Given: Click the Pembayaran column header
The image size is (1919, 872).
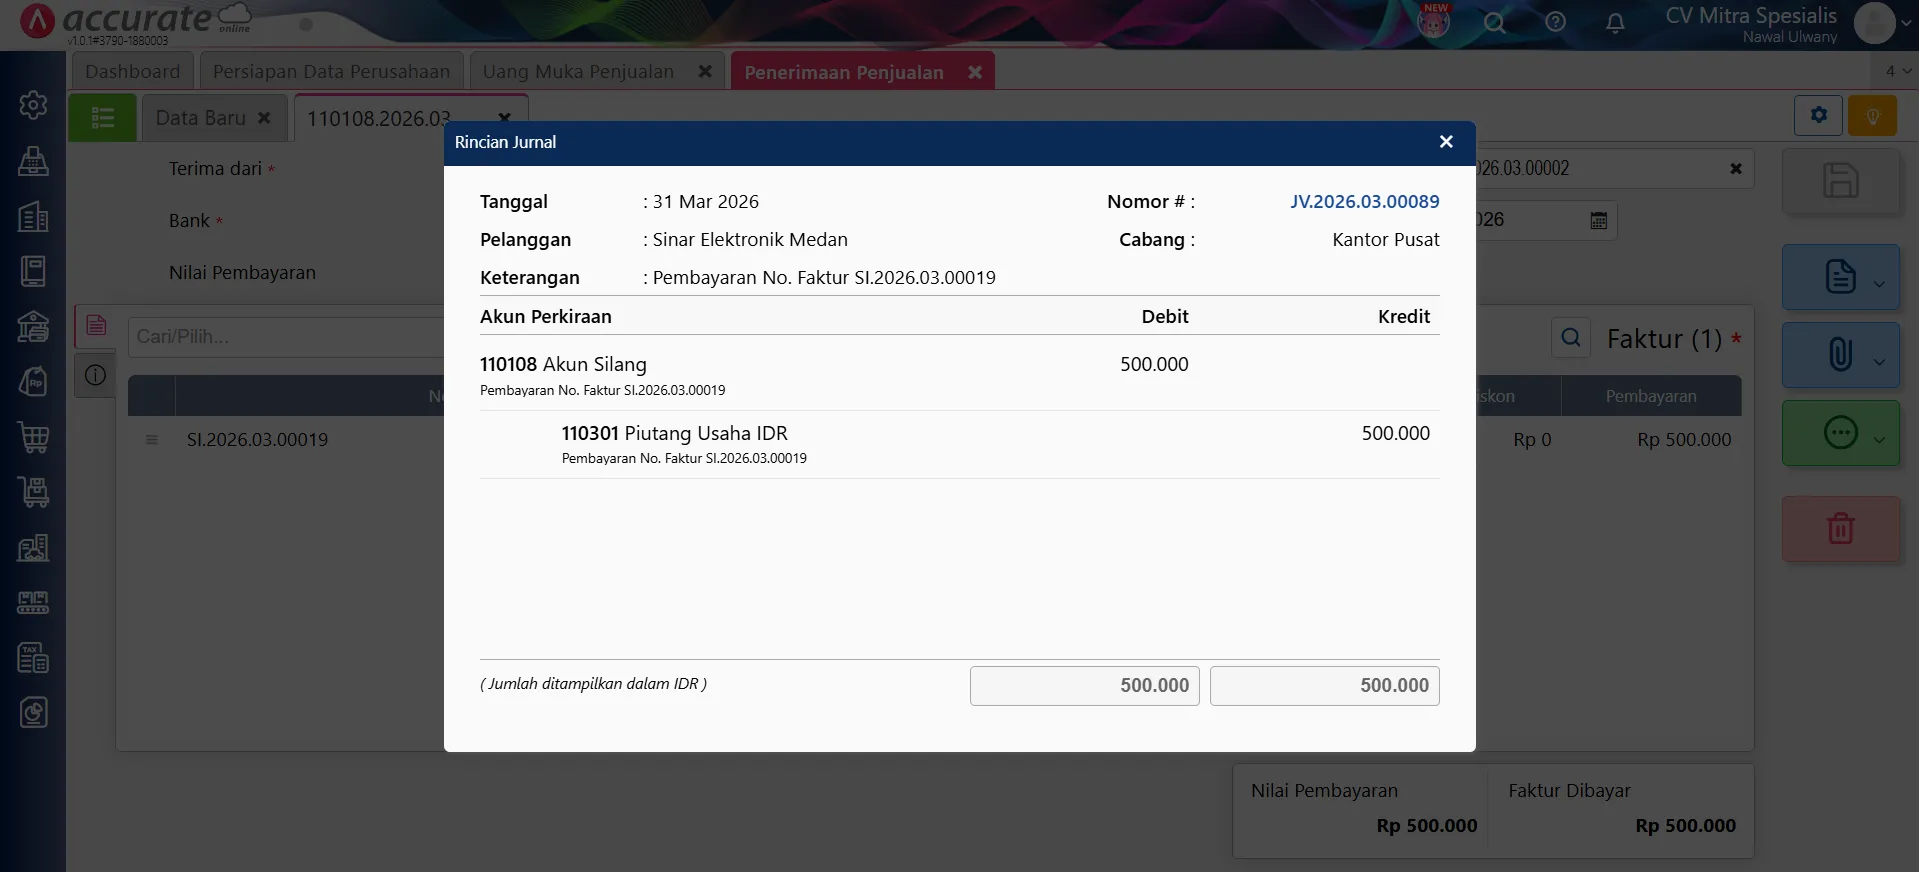Looking at the screenshot, I should point(1650,396).
